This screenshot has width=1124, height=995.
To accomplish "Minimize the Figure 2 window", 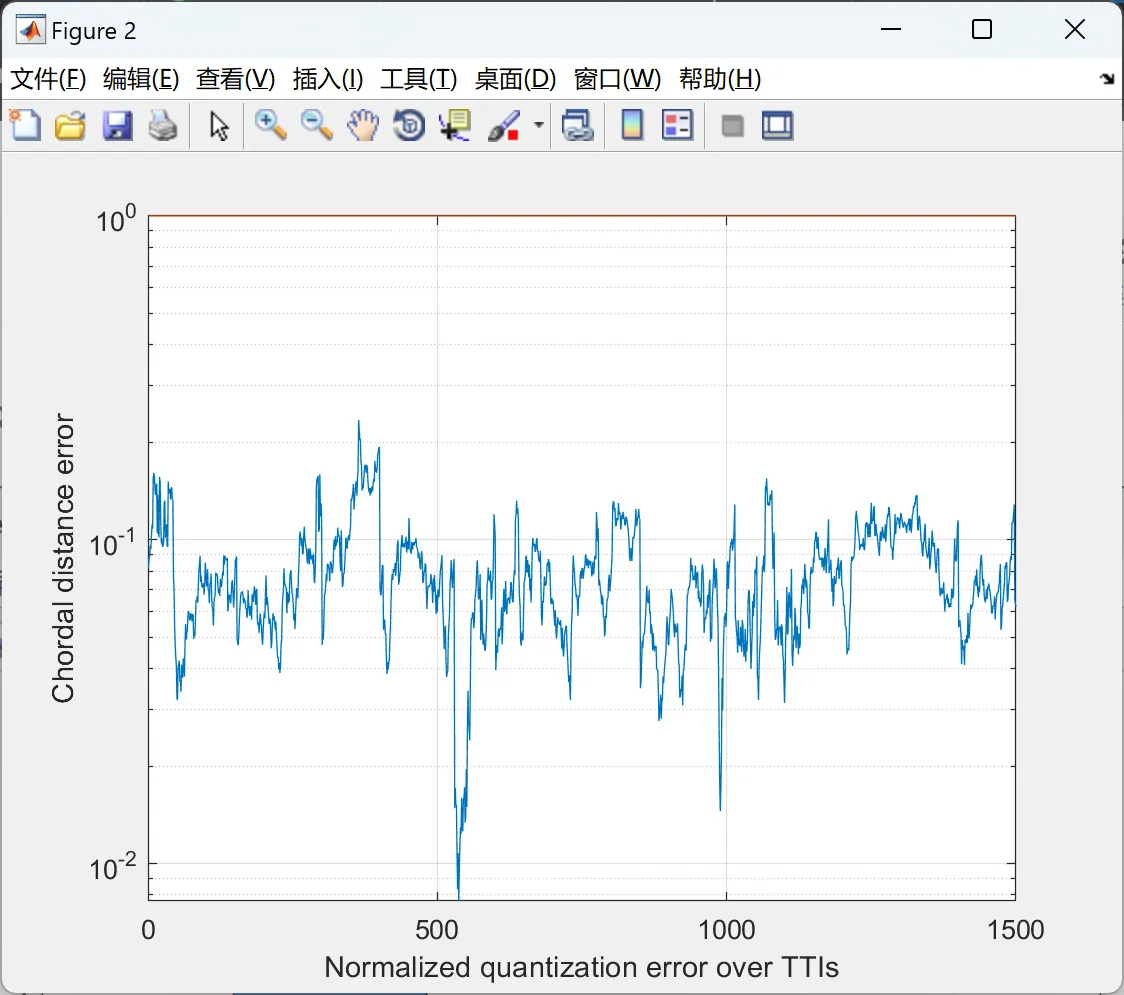I will 890,29.
